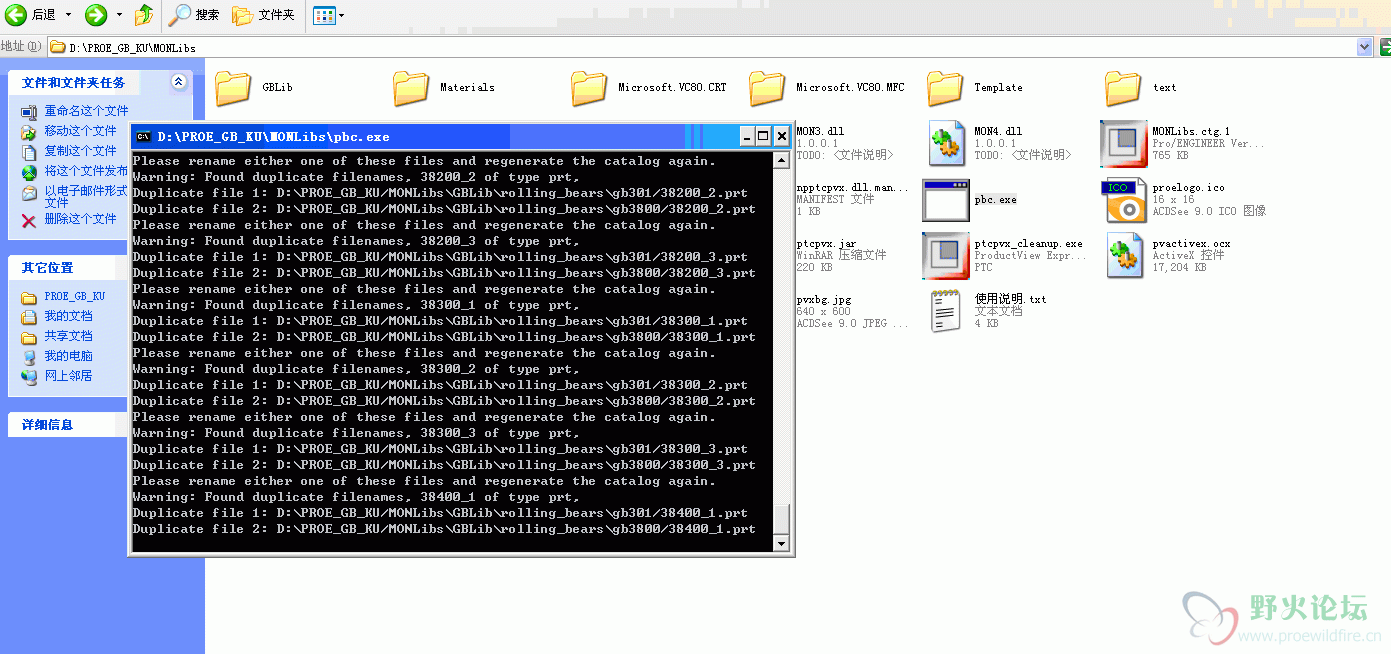Screen dimensions: 1391x654
Task: Select the MONLibs.ctg.1 file icon
Action: pyautogui.click(x=1123, y=144)
